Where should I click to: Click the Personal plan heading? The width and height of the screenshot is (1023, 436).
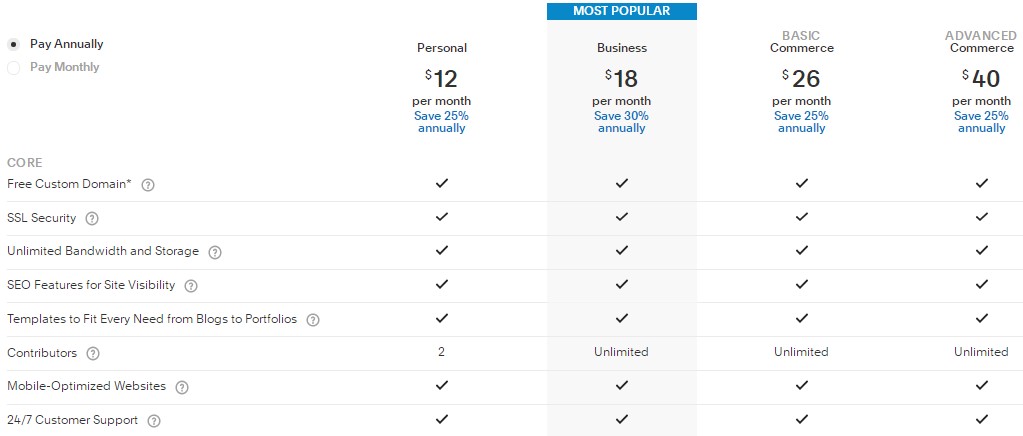441,48
